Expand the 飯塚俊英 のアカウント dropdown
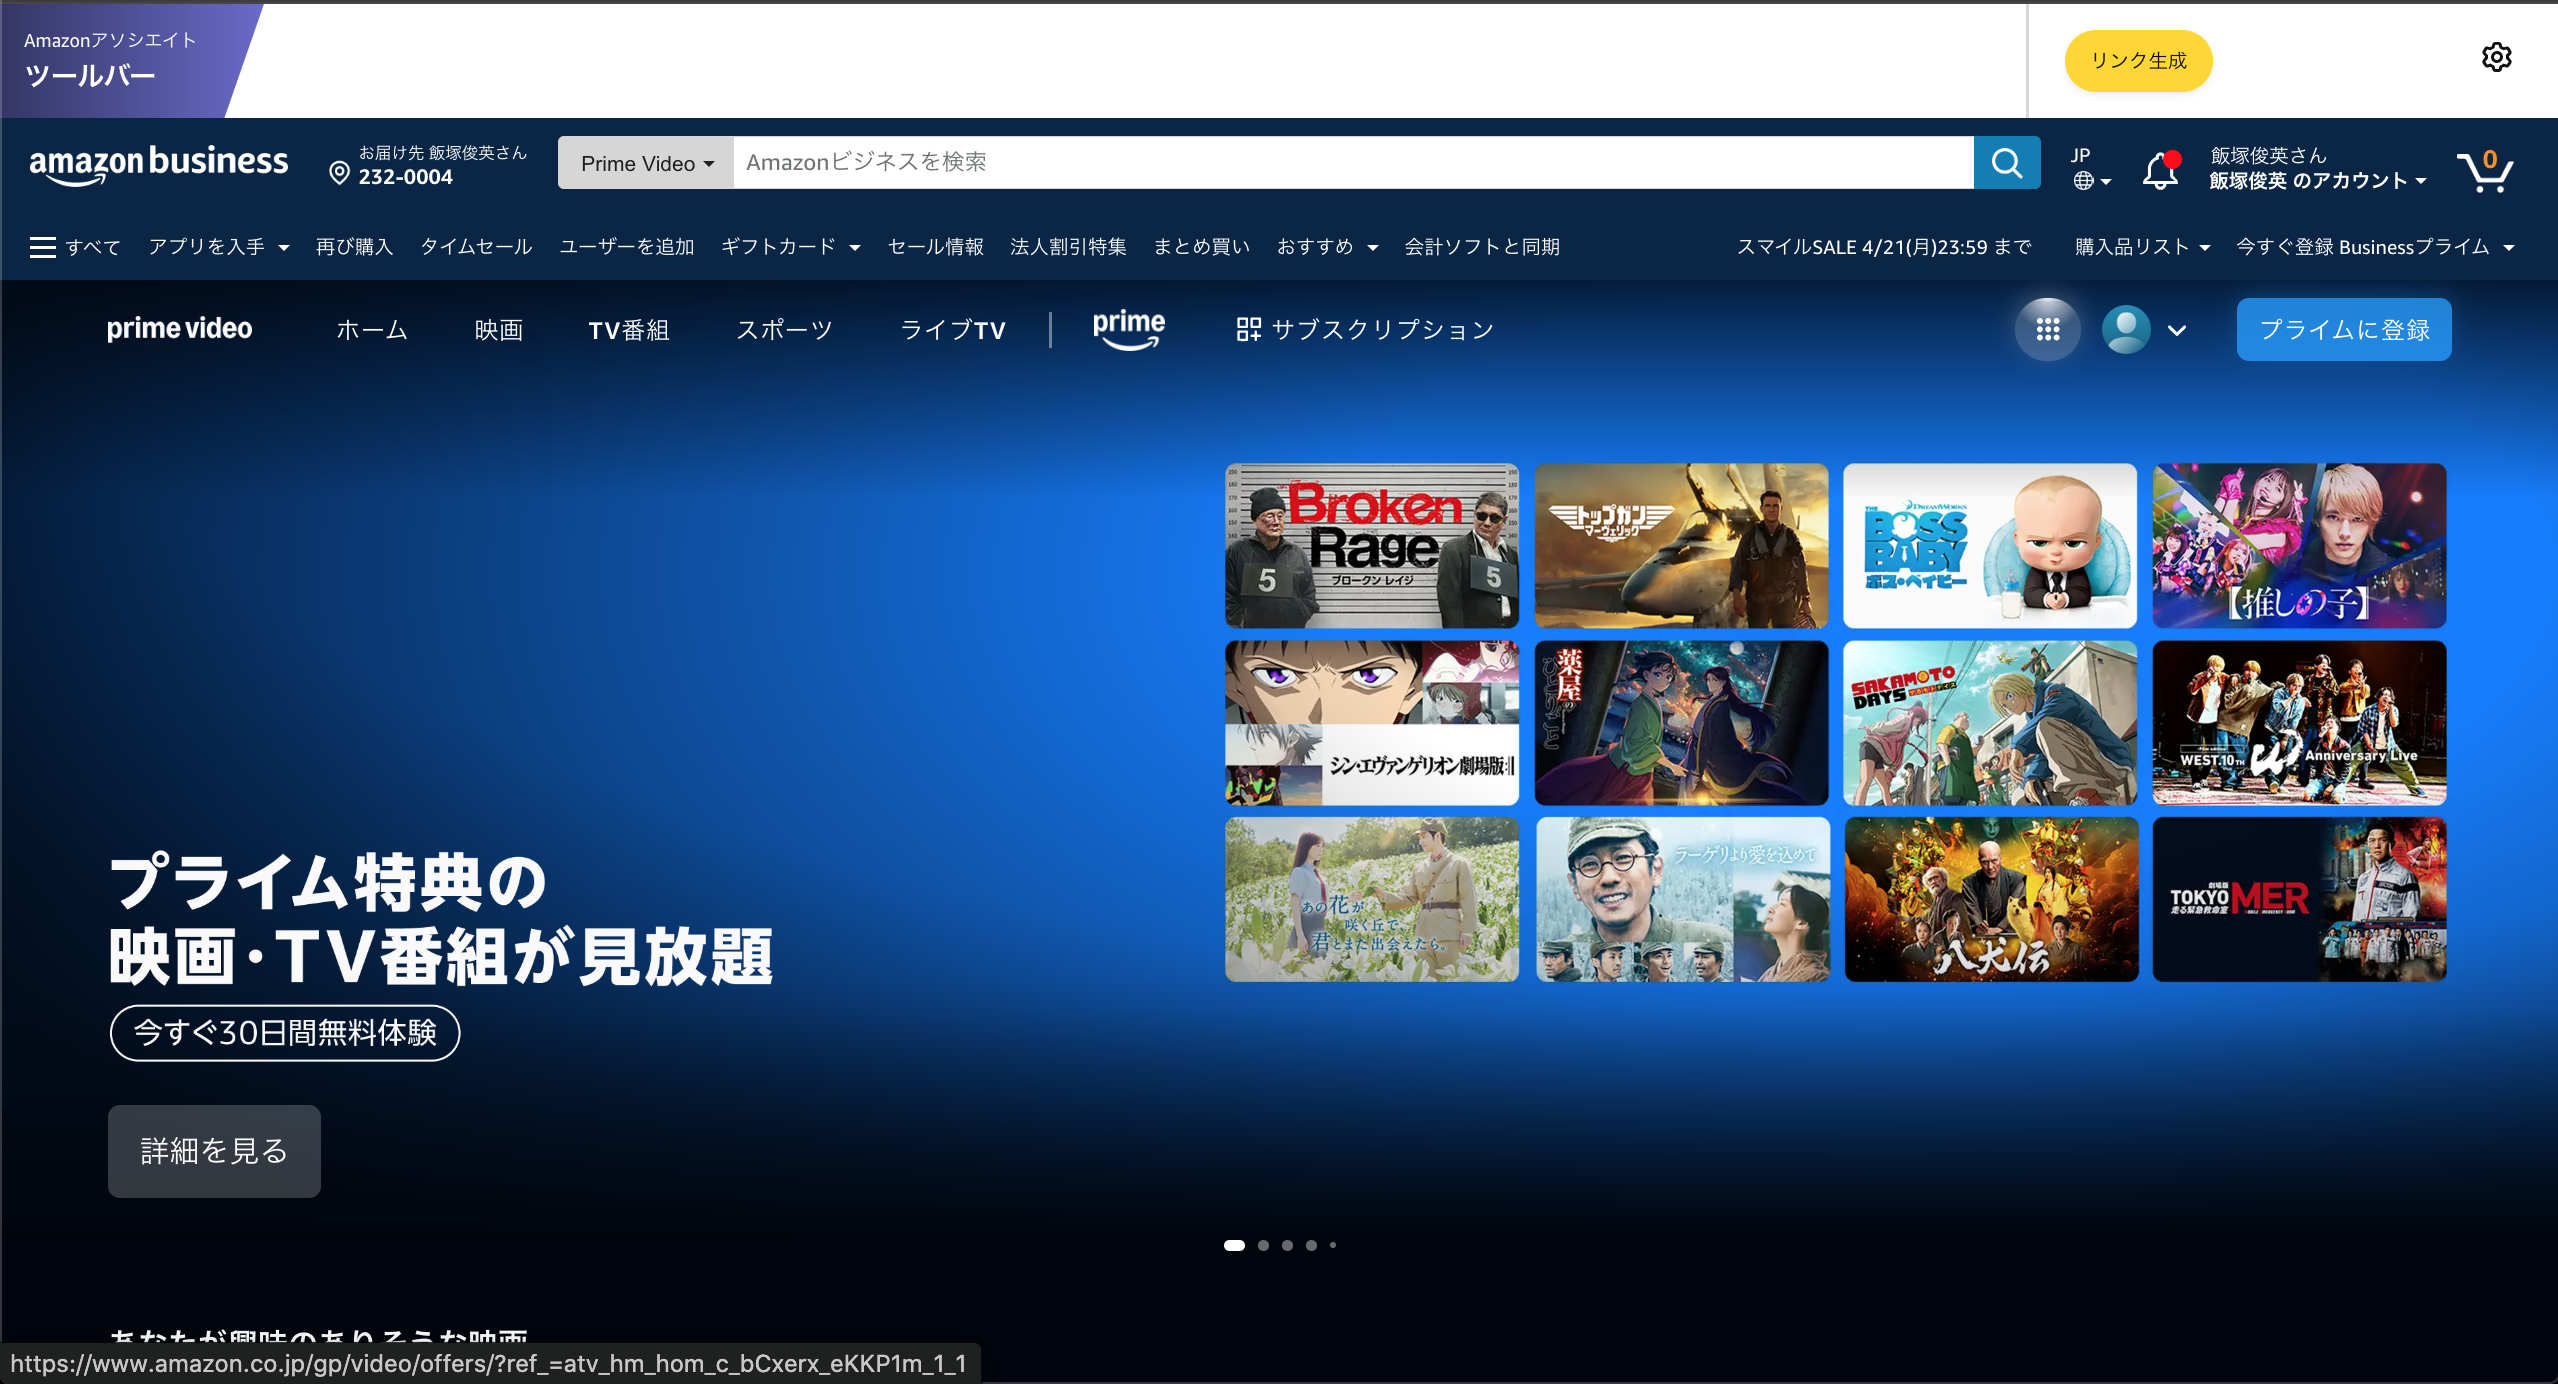The width and height of the screenshot is (2558, 1384). pyautogui.click(x=2318, y=181)
